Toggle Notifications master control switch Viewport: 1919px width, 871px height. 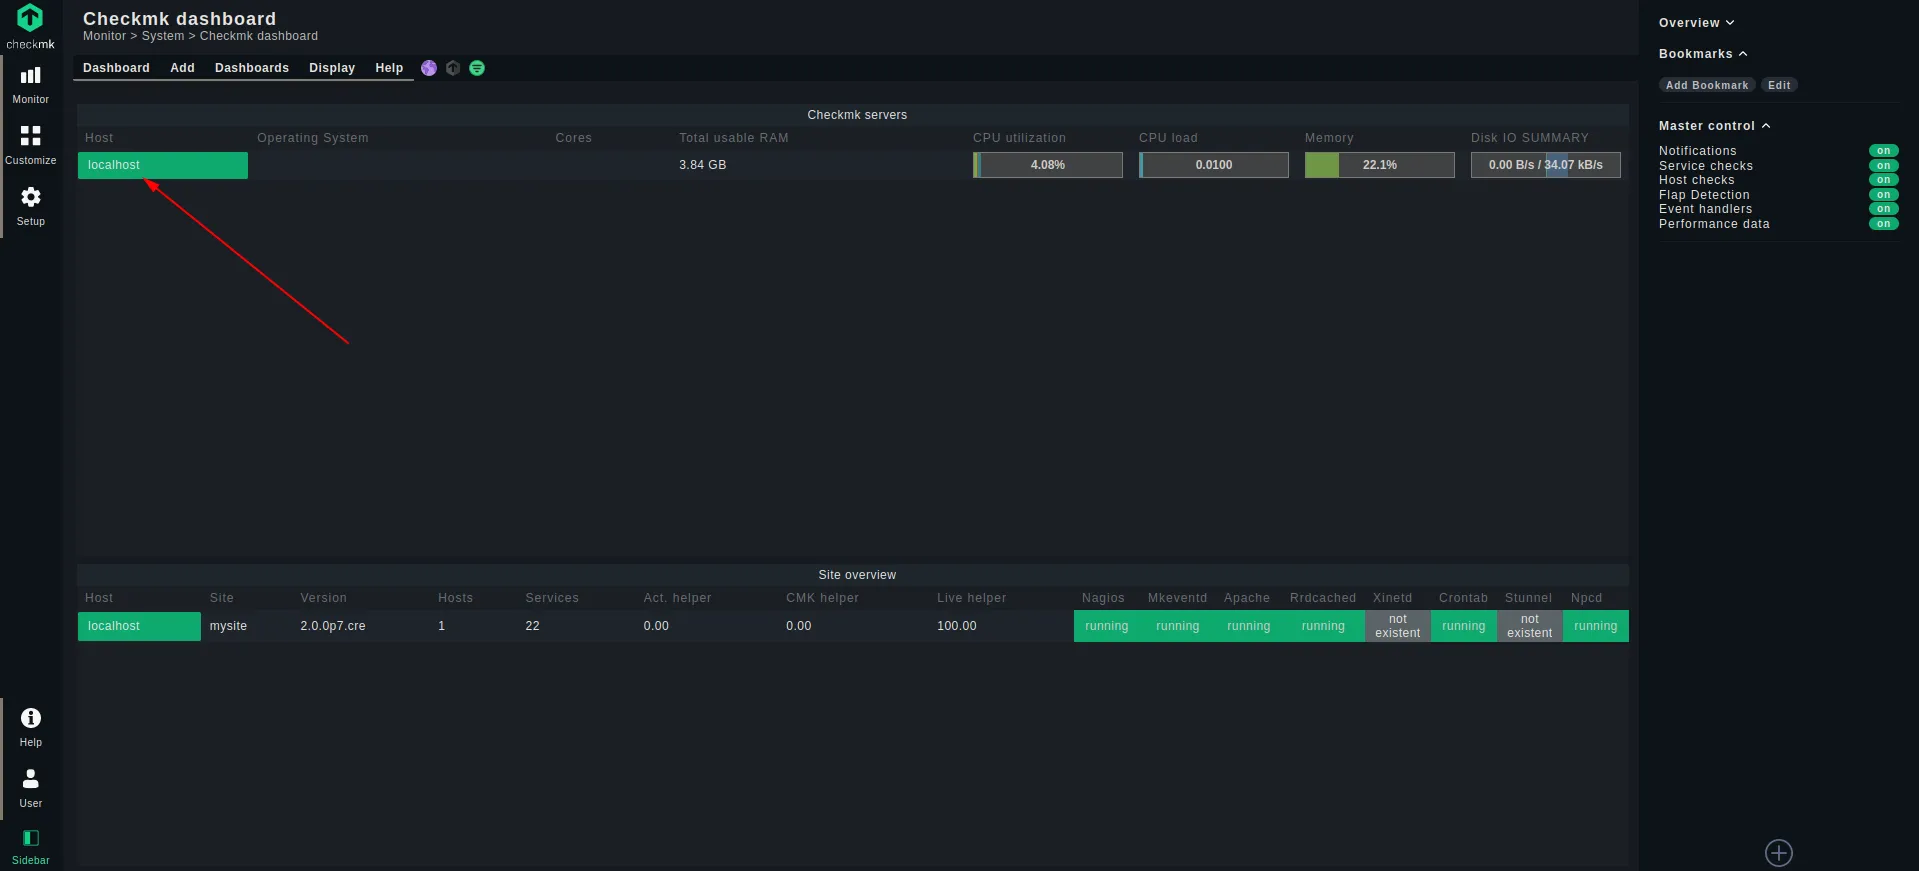[1883, 151]
